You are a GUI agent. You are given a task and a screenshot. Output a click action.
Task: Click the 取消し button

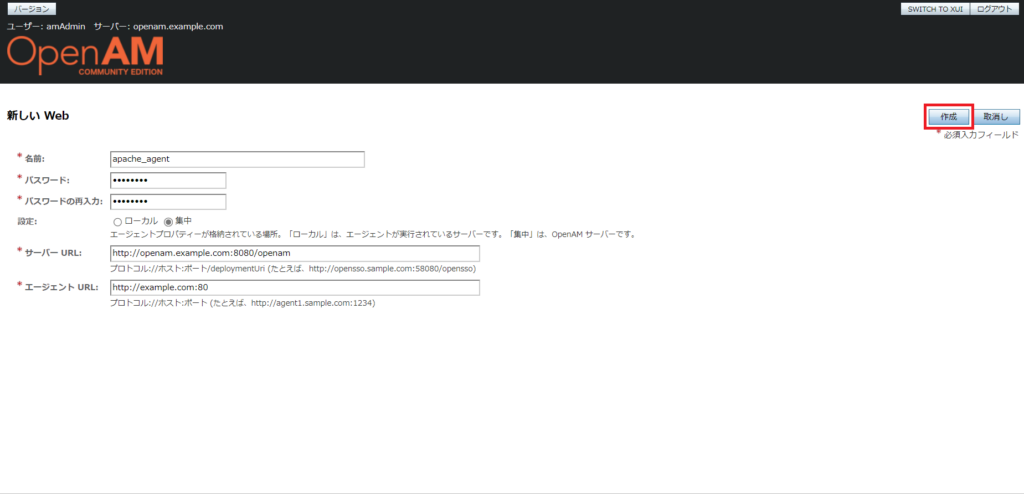click(x=997, y=117)
